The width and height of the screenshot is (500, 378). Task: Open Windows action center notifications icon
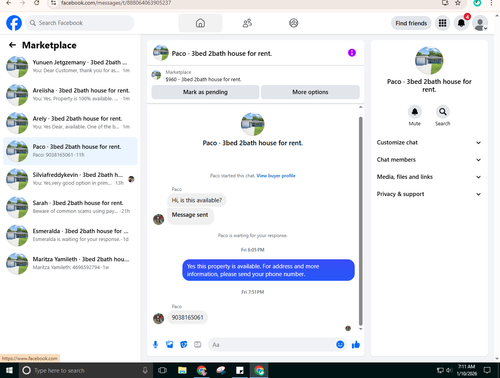pyautogui.click(x=487, y=370)
